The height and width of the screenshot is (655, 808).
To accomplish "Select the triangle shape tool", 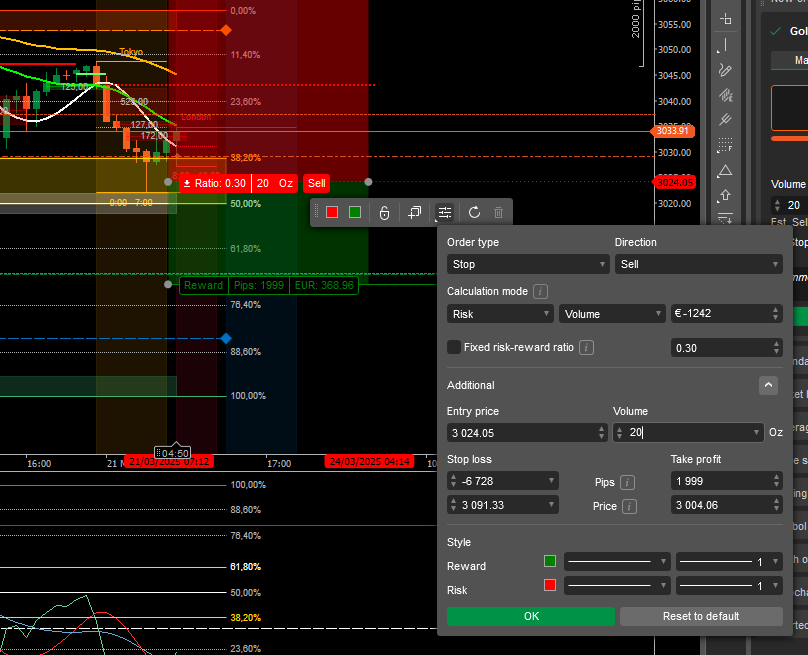I will point(726,171).
